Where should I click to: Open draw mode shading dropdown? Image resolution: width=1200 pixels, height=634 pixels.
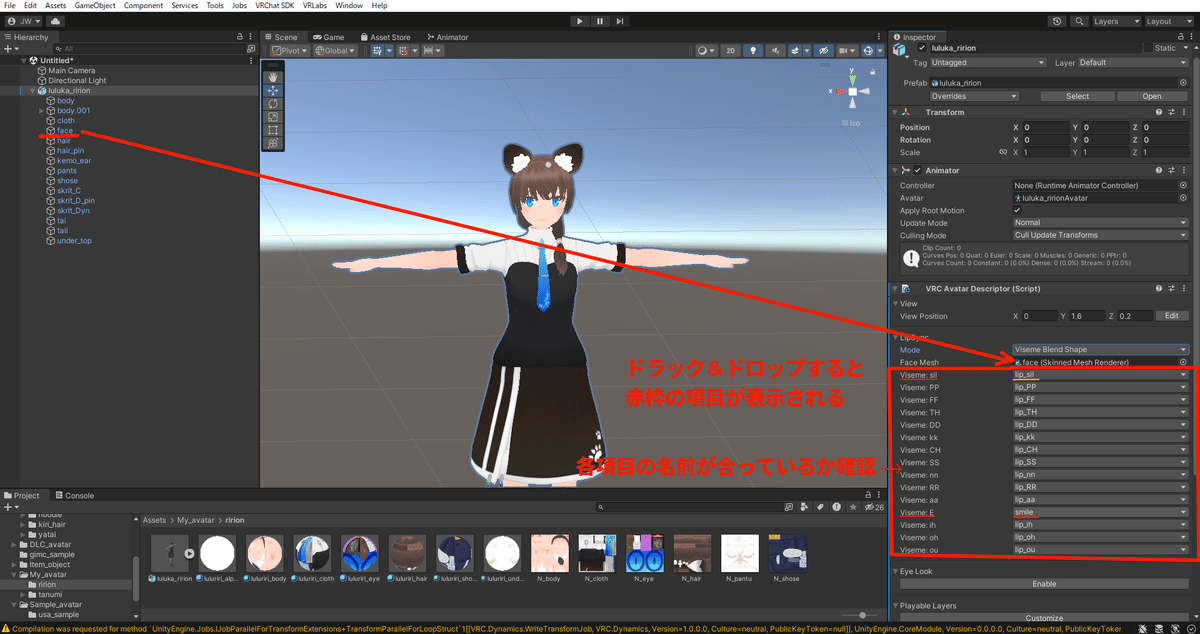pos(705,51)
